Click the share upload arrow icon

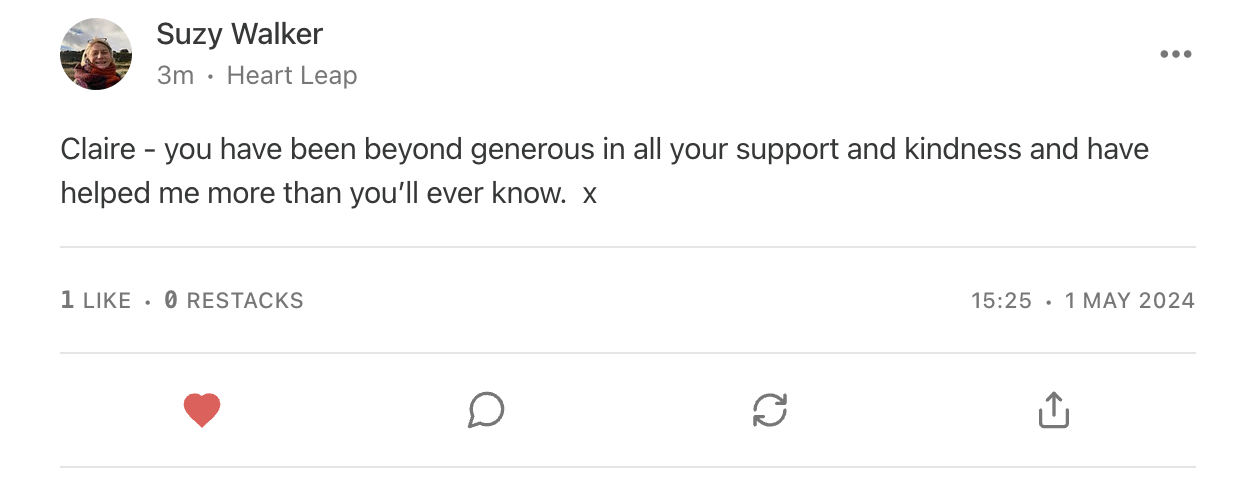(1054, 410)
